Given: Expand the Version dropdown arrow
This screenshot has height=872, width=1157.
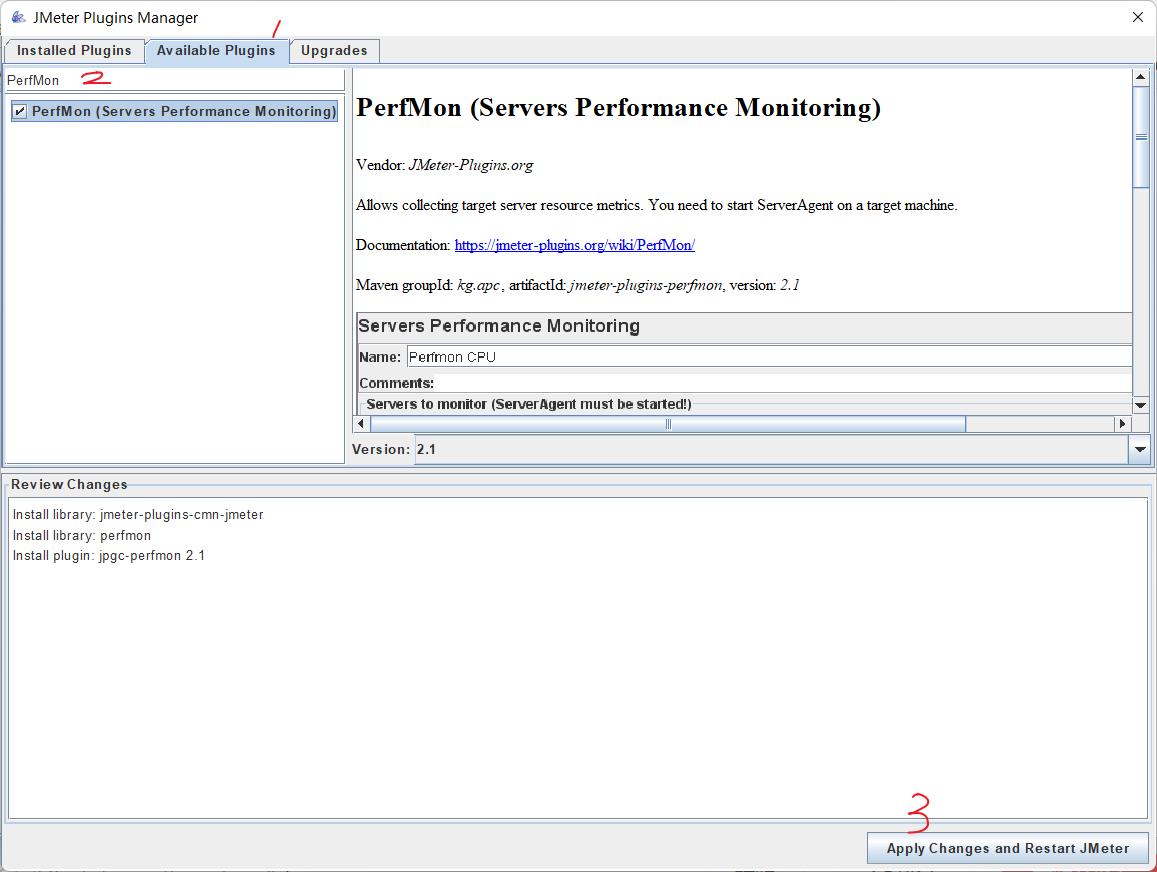Looking at the screenshot, I should tap(1139, 450).
